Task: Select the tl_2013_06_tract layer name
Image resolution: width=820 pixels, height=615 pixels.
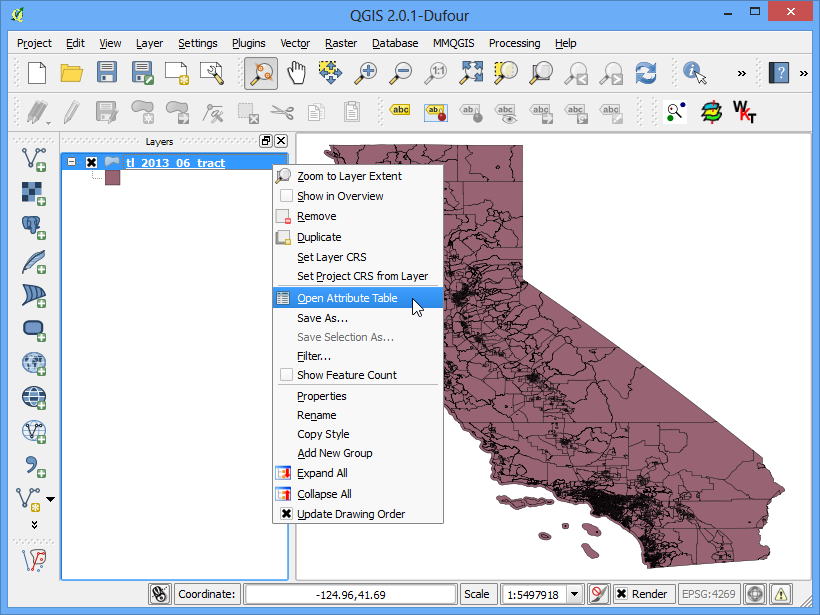Action: [x=176, y=163]
